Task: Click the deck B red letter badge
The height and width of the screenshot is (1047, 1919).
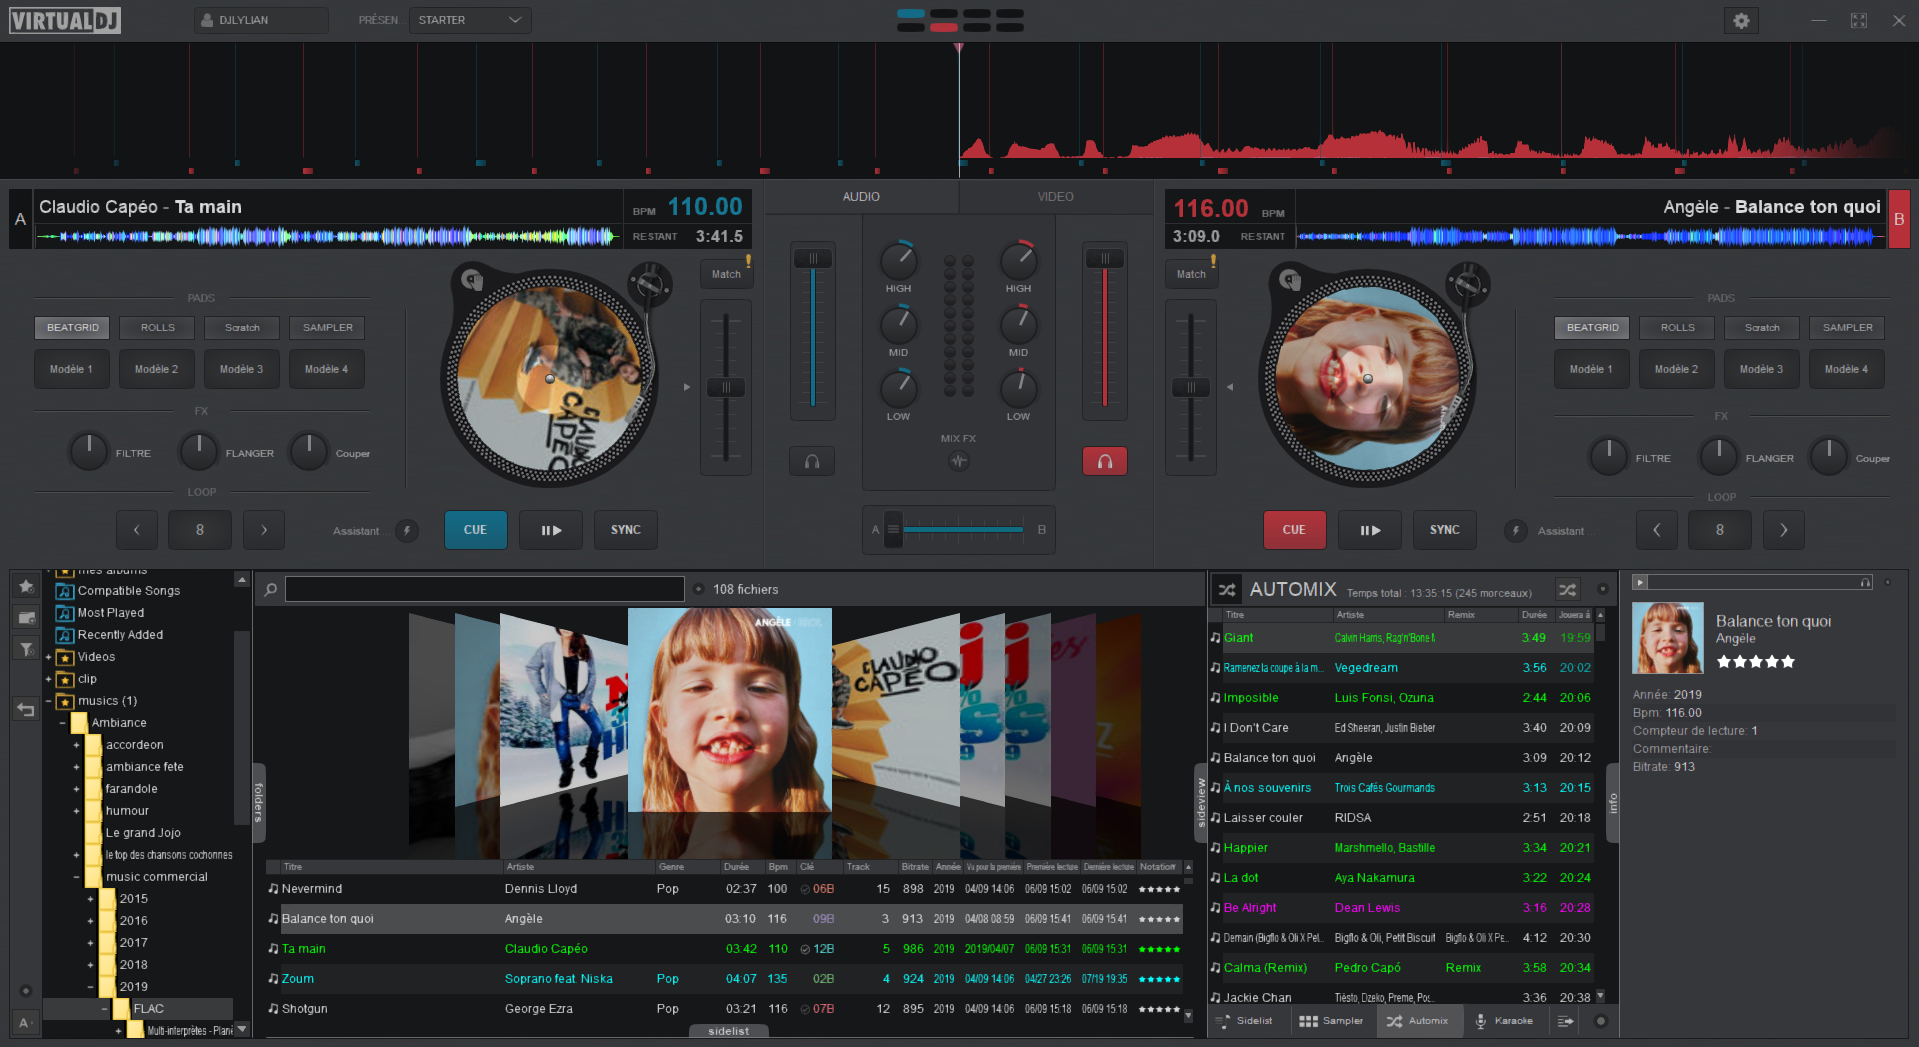Action: [1899, 219]
